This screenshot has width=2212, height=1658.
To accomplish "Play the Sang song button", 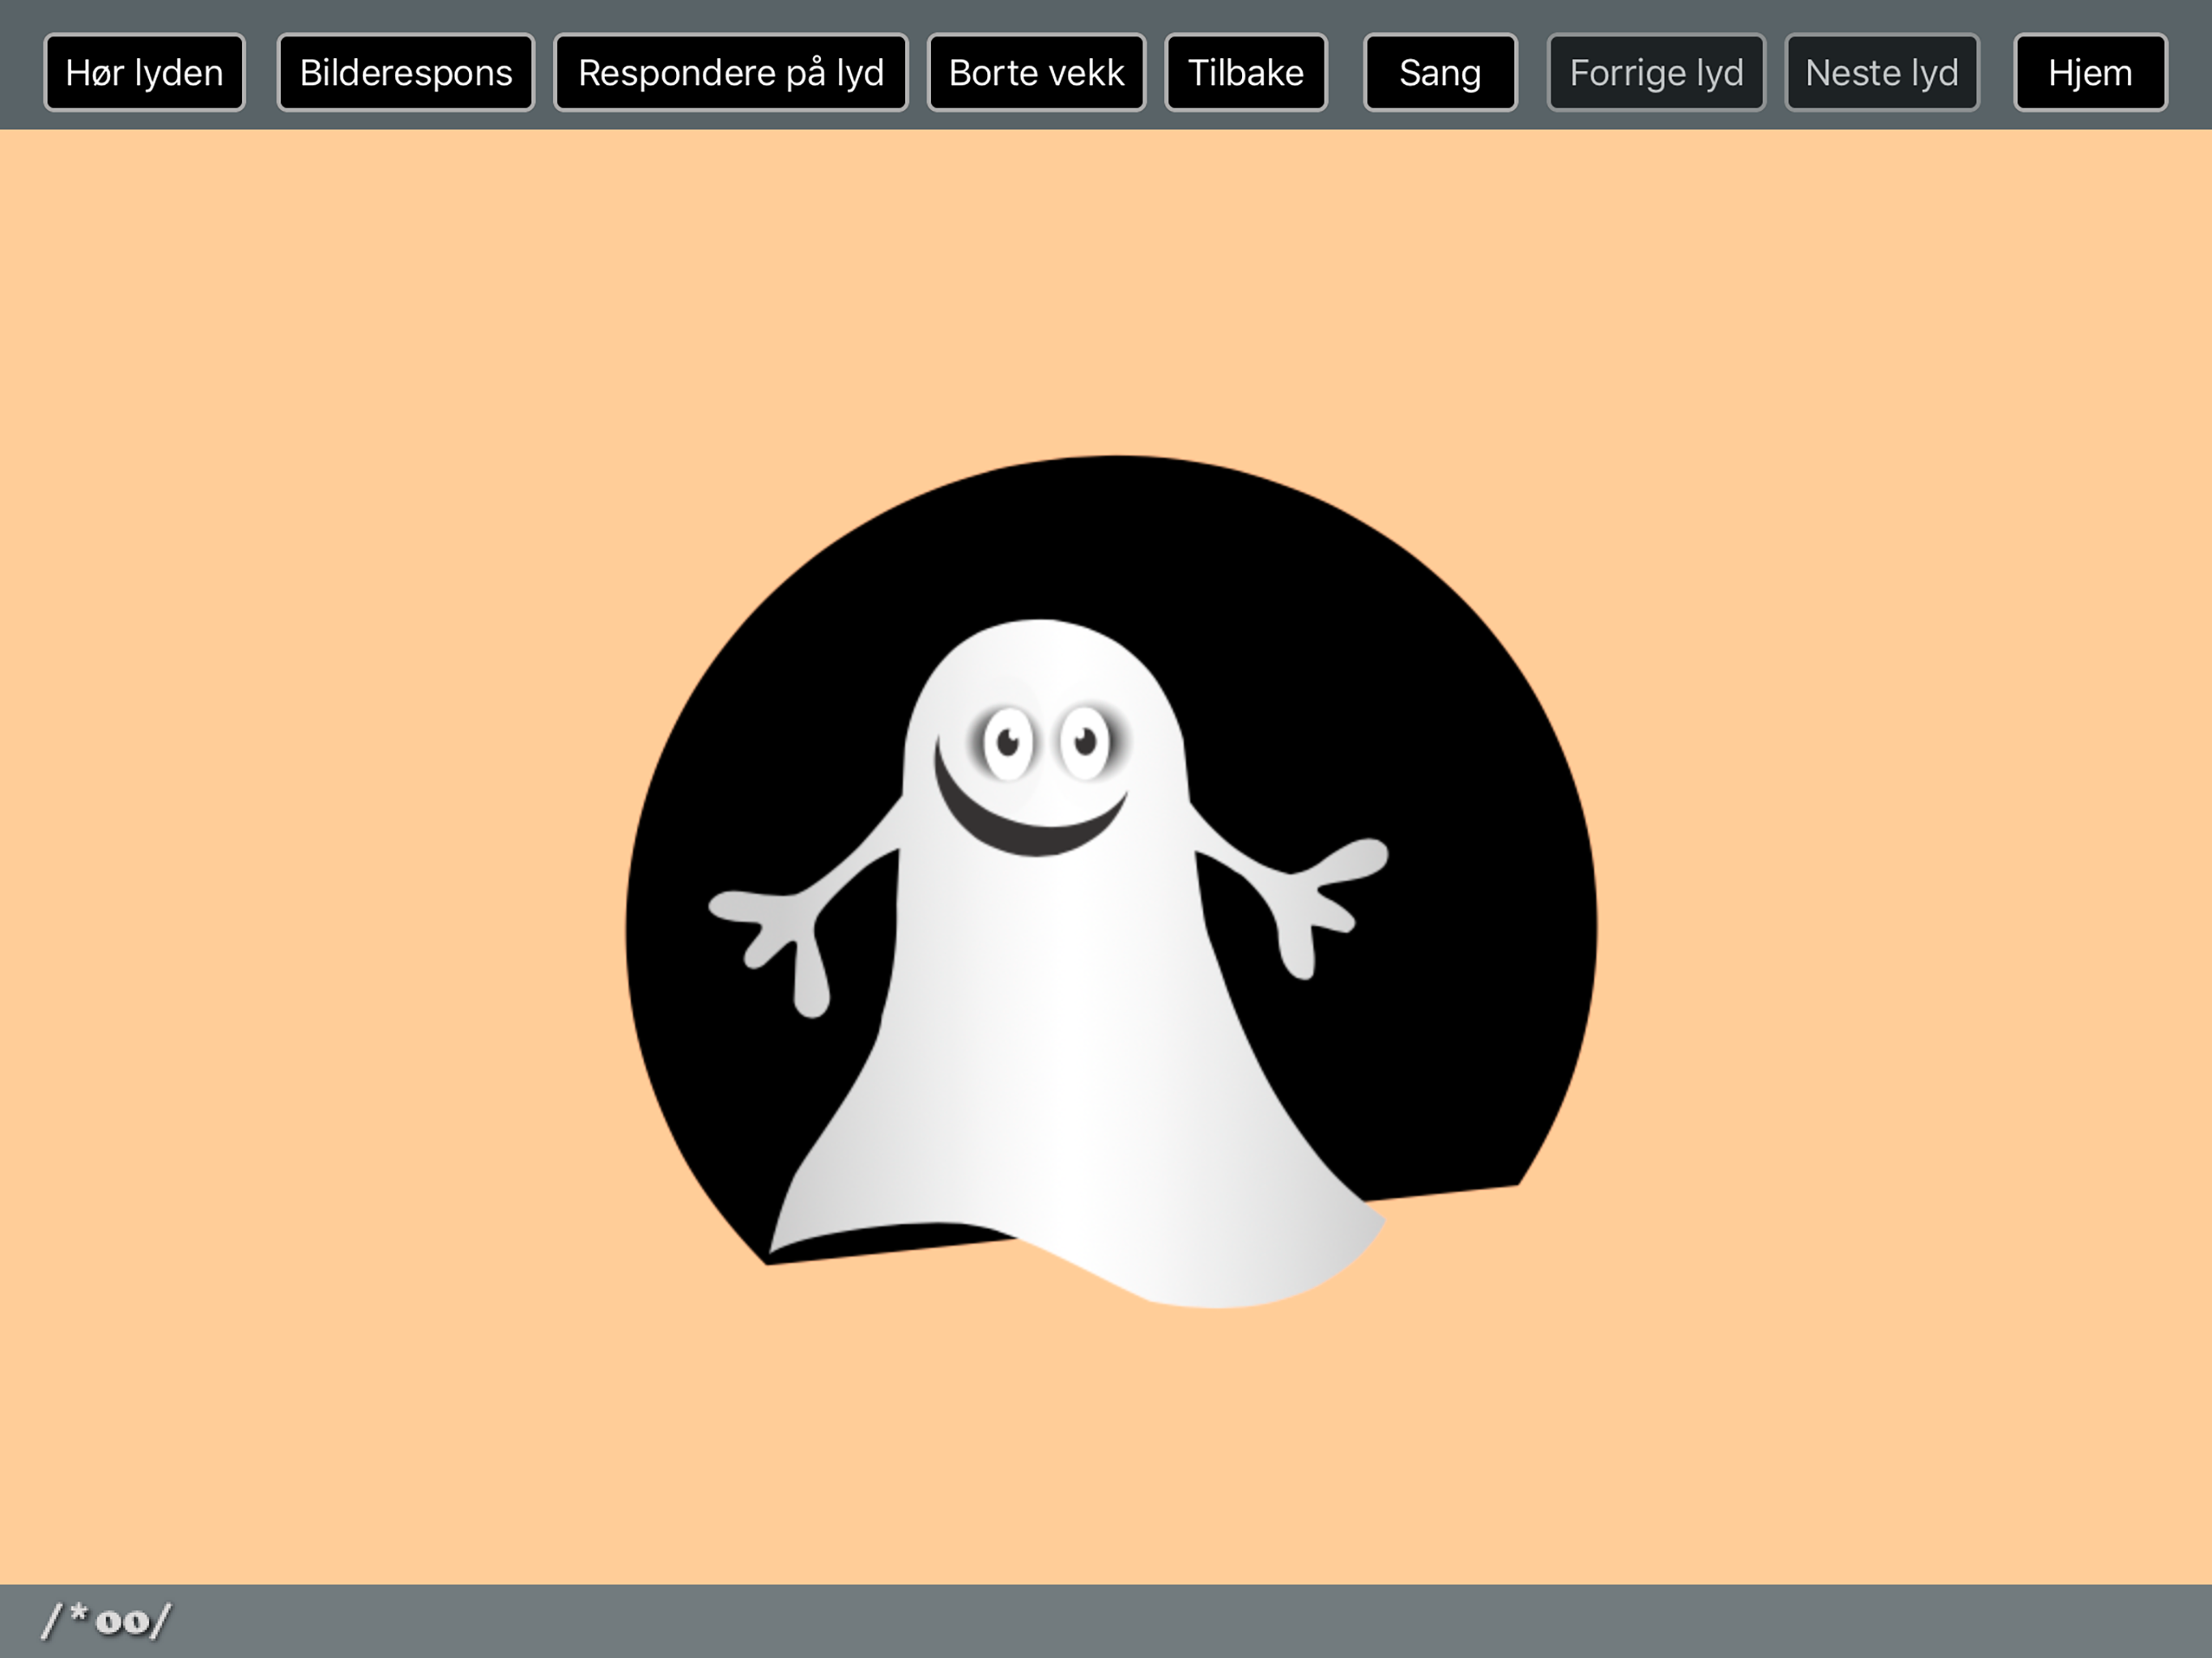I will (1439, 73).
